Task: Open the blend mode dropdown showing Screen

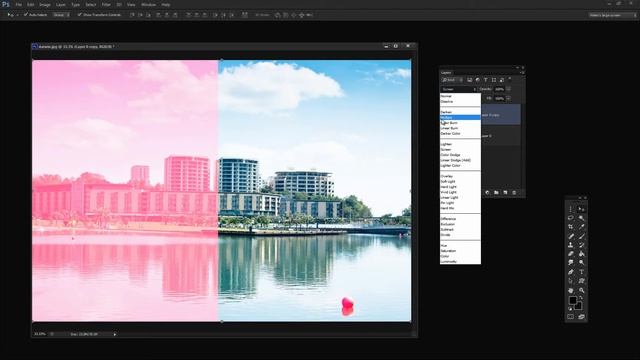Action: pyautogui.click(x=459, y=89)
